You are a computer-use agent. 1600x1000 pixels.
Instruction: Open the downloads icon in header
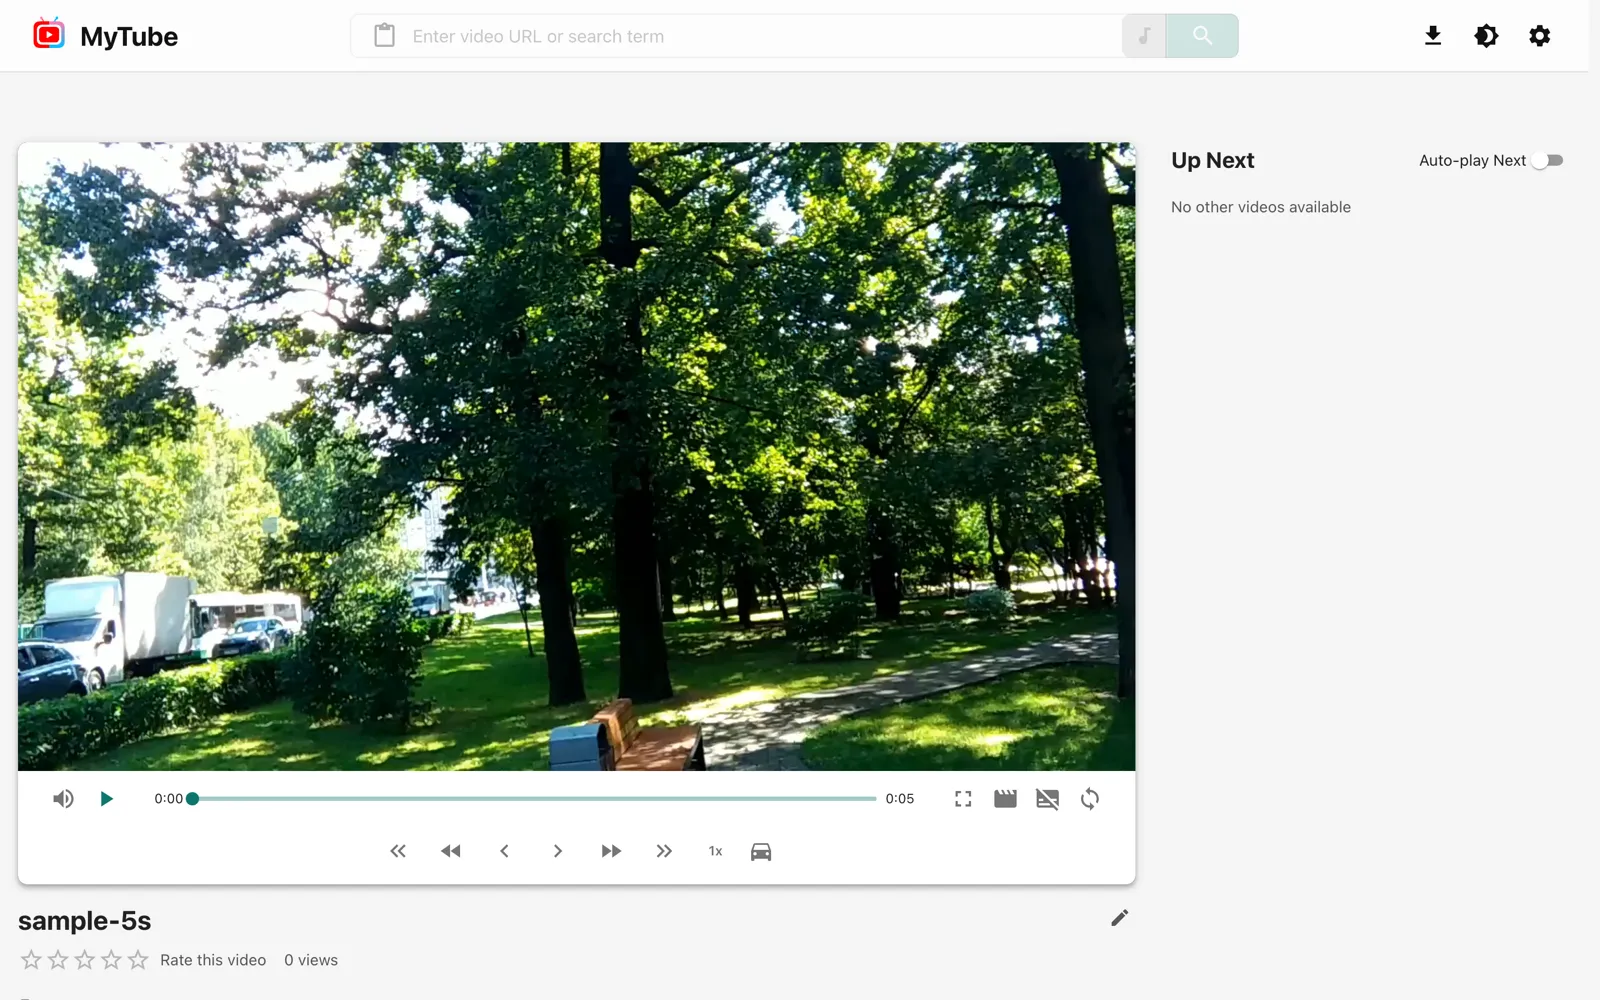tap(1433, 36)
